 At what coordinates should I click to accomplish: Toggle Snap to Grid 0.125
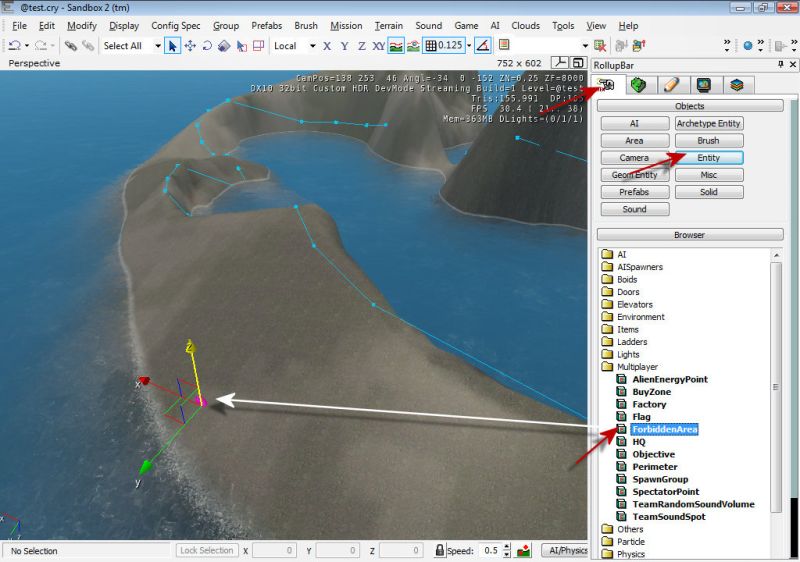click(443, 45)
